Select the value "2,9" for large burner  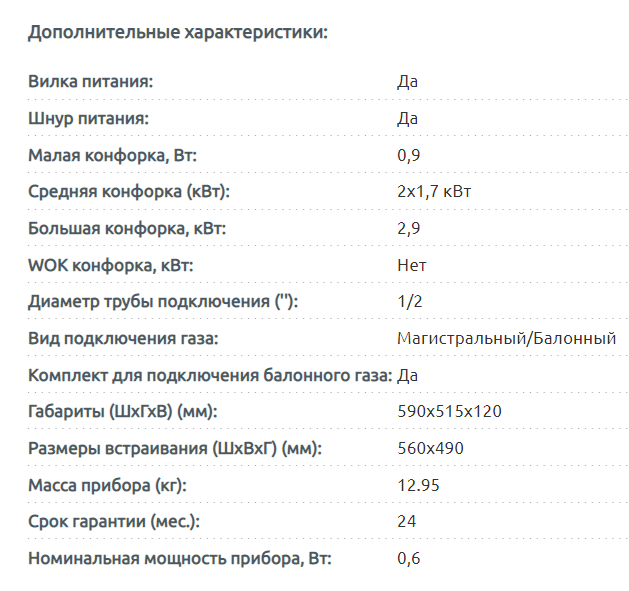pos(409,228)
